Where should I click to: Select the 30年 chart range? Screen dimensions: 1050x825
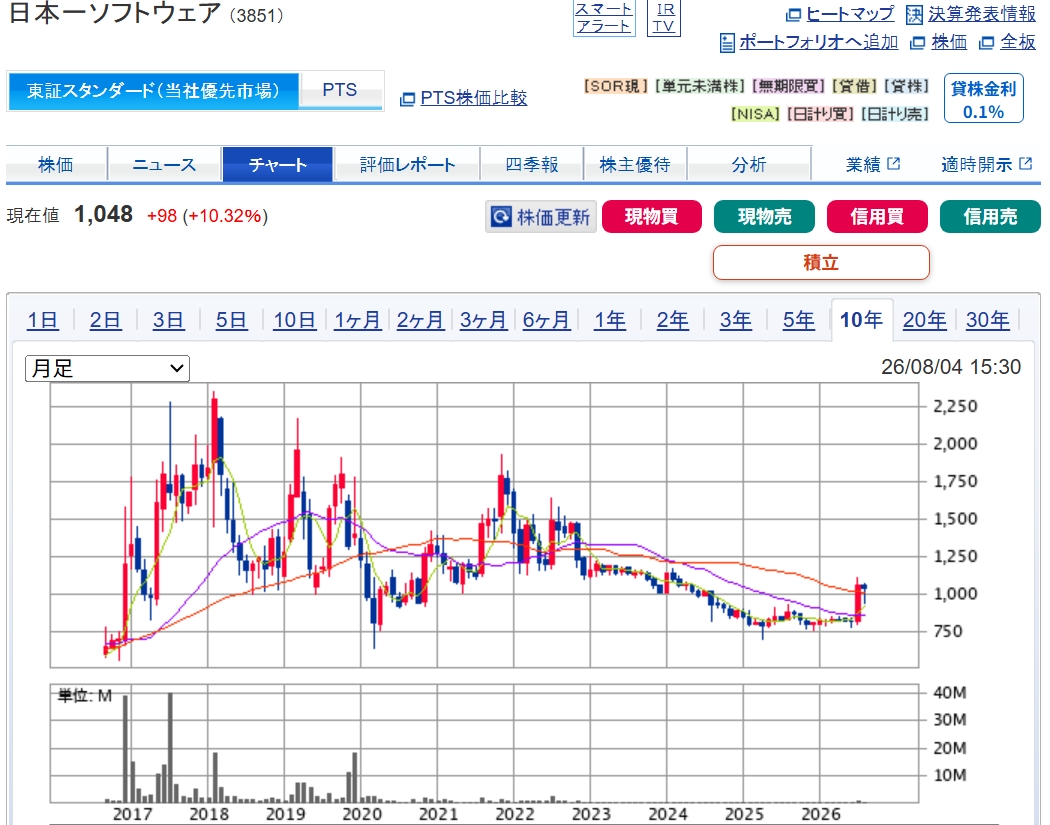click(988, 320)
